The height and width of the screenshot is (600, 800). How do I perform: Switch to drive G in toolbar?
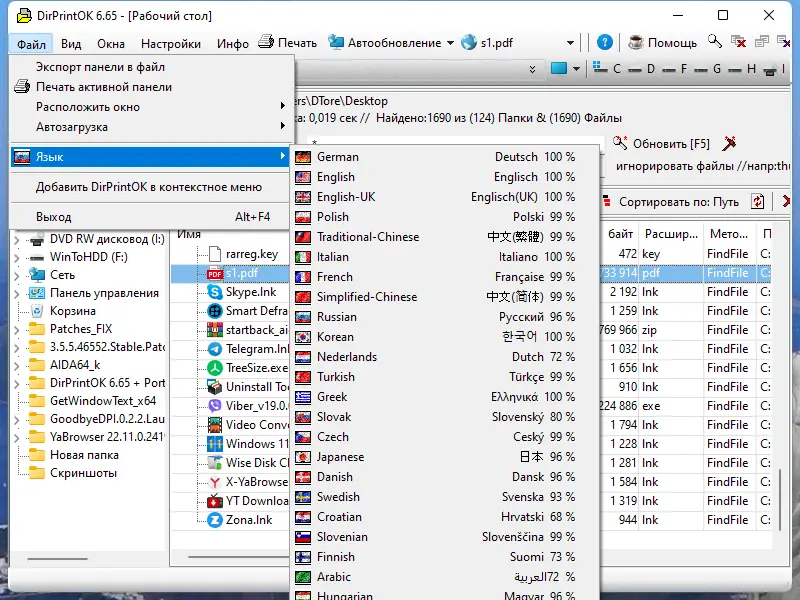[708, 68]
